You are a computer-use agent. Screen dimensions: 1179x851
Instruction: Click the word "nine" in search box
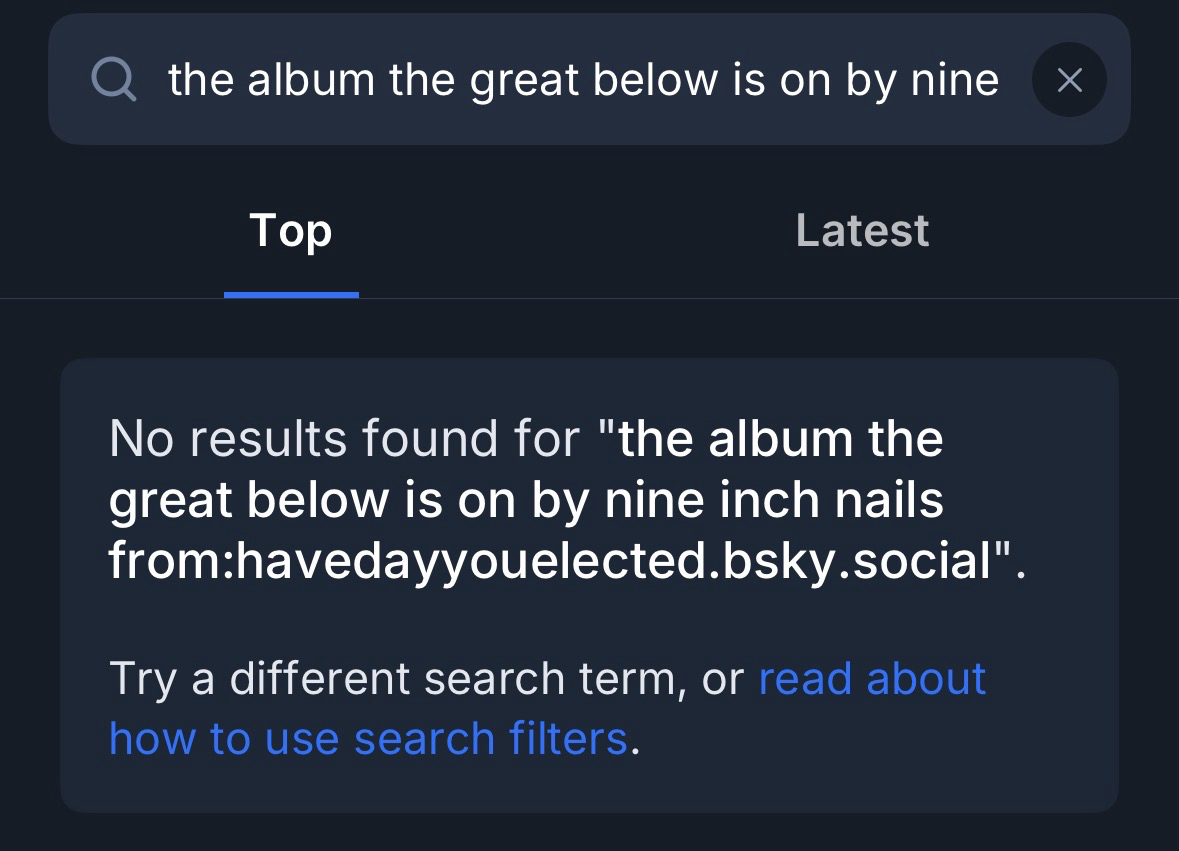tap(954, 80)
